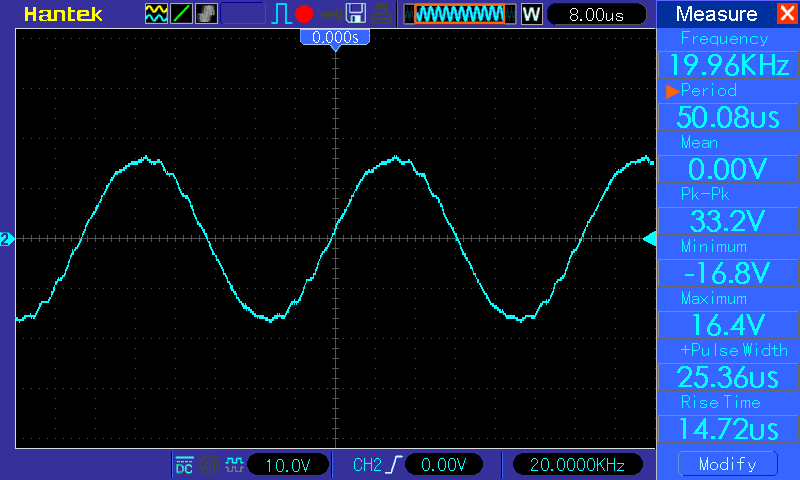Image resolution: width=800 pixels, height=480 pixels.
Task: Click the dual-waveform YT display icon
Action: tap(156, 14)
